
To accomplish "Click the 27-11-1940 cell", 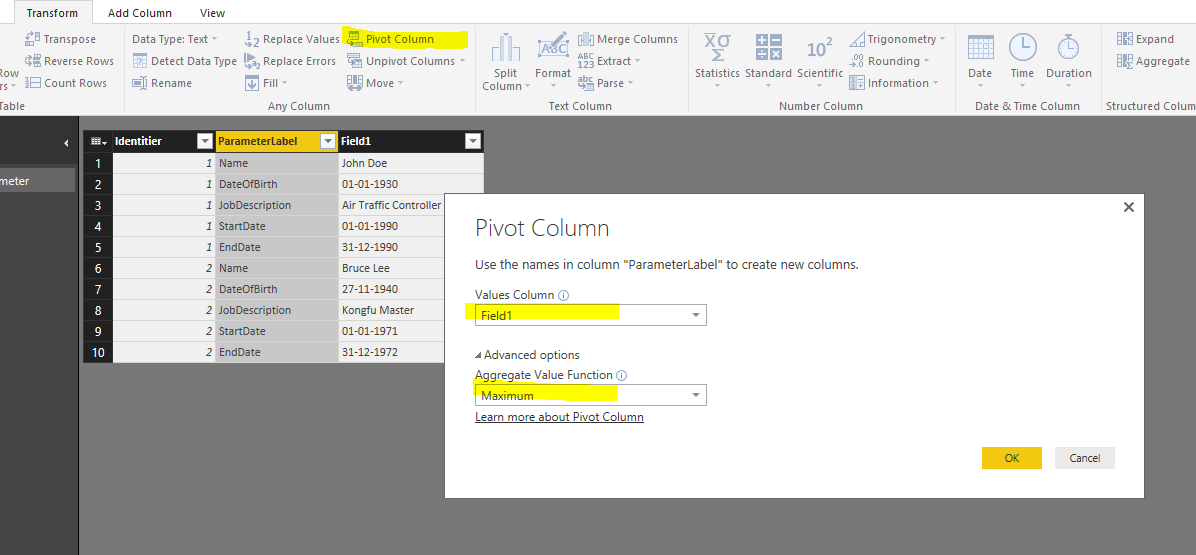I will click(391, 289).
